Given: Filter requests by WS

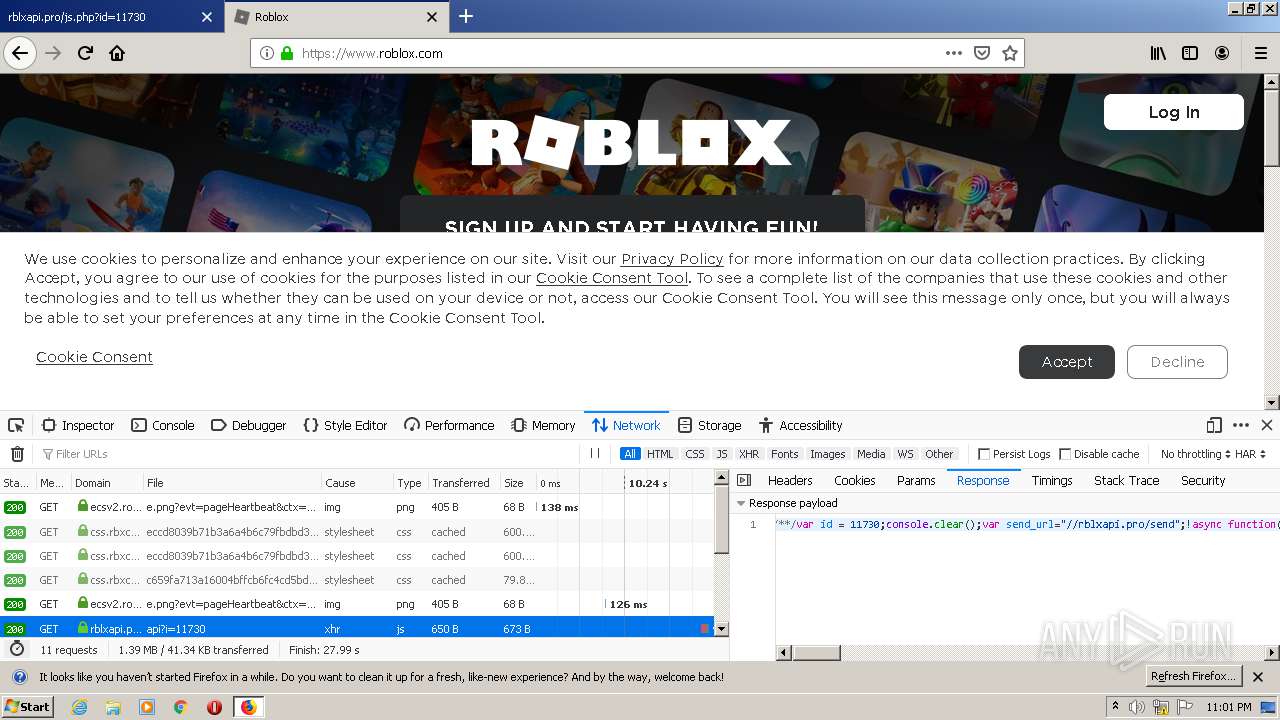Looking at the screenshot, I should point(905,454).
